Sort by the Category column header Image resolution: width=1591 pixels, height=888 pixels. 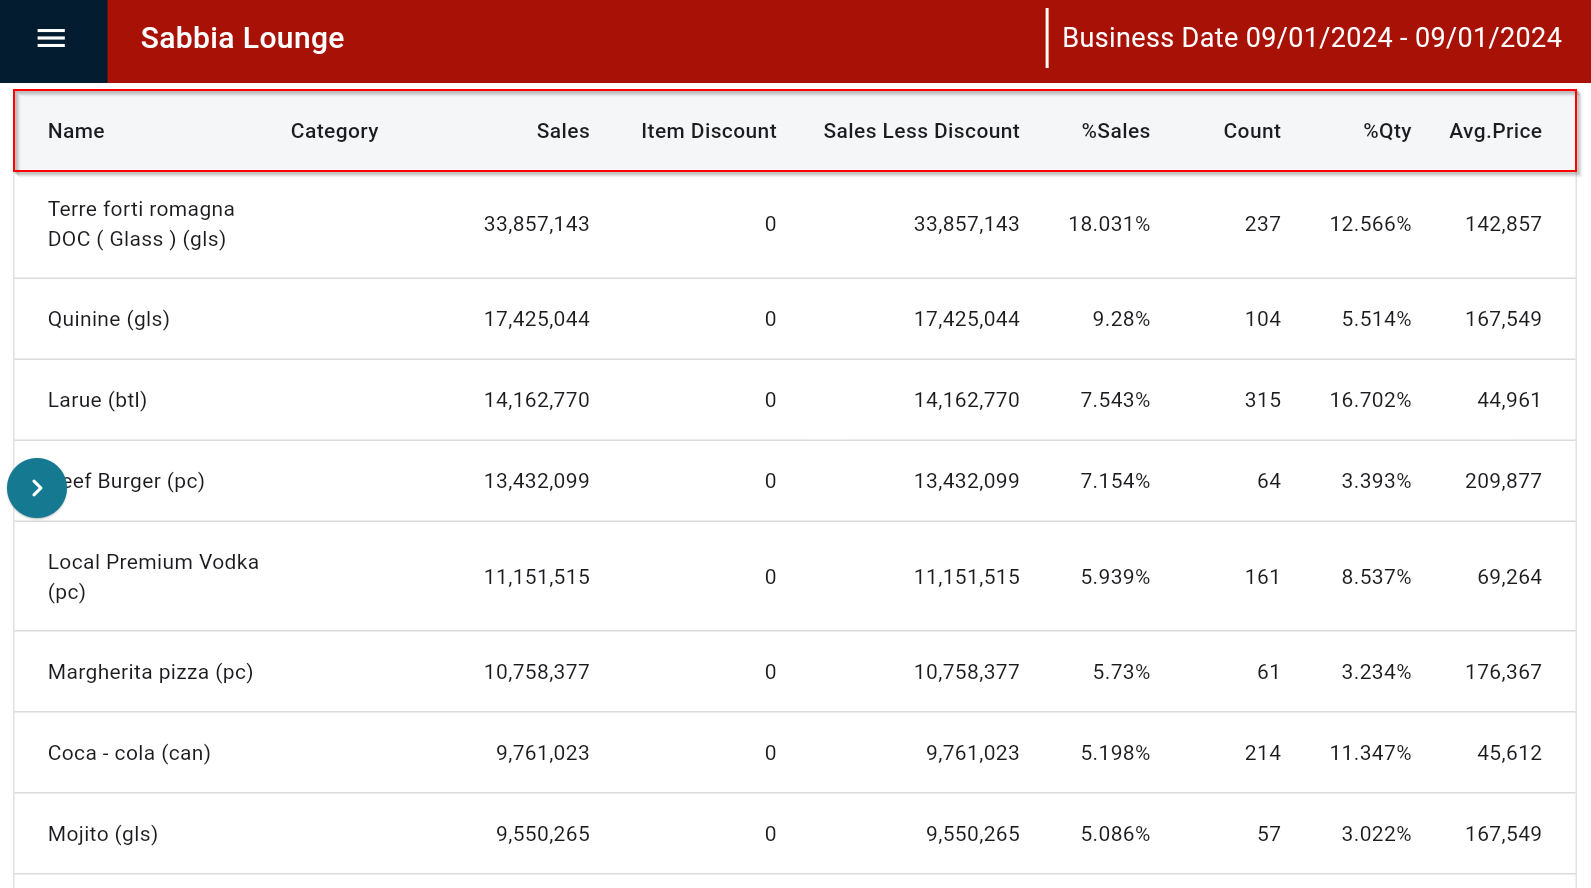tap(334, 131)
